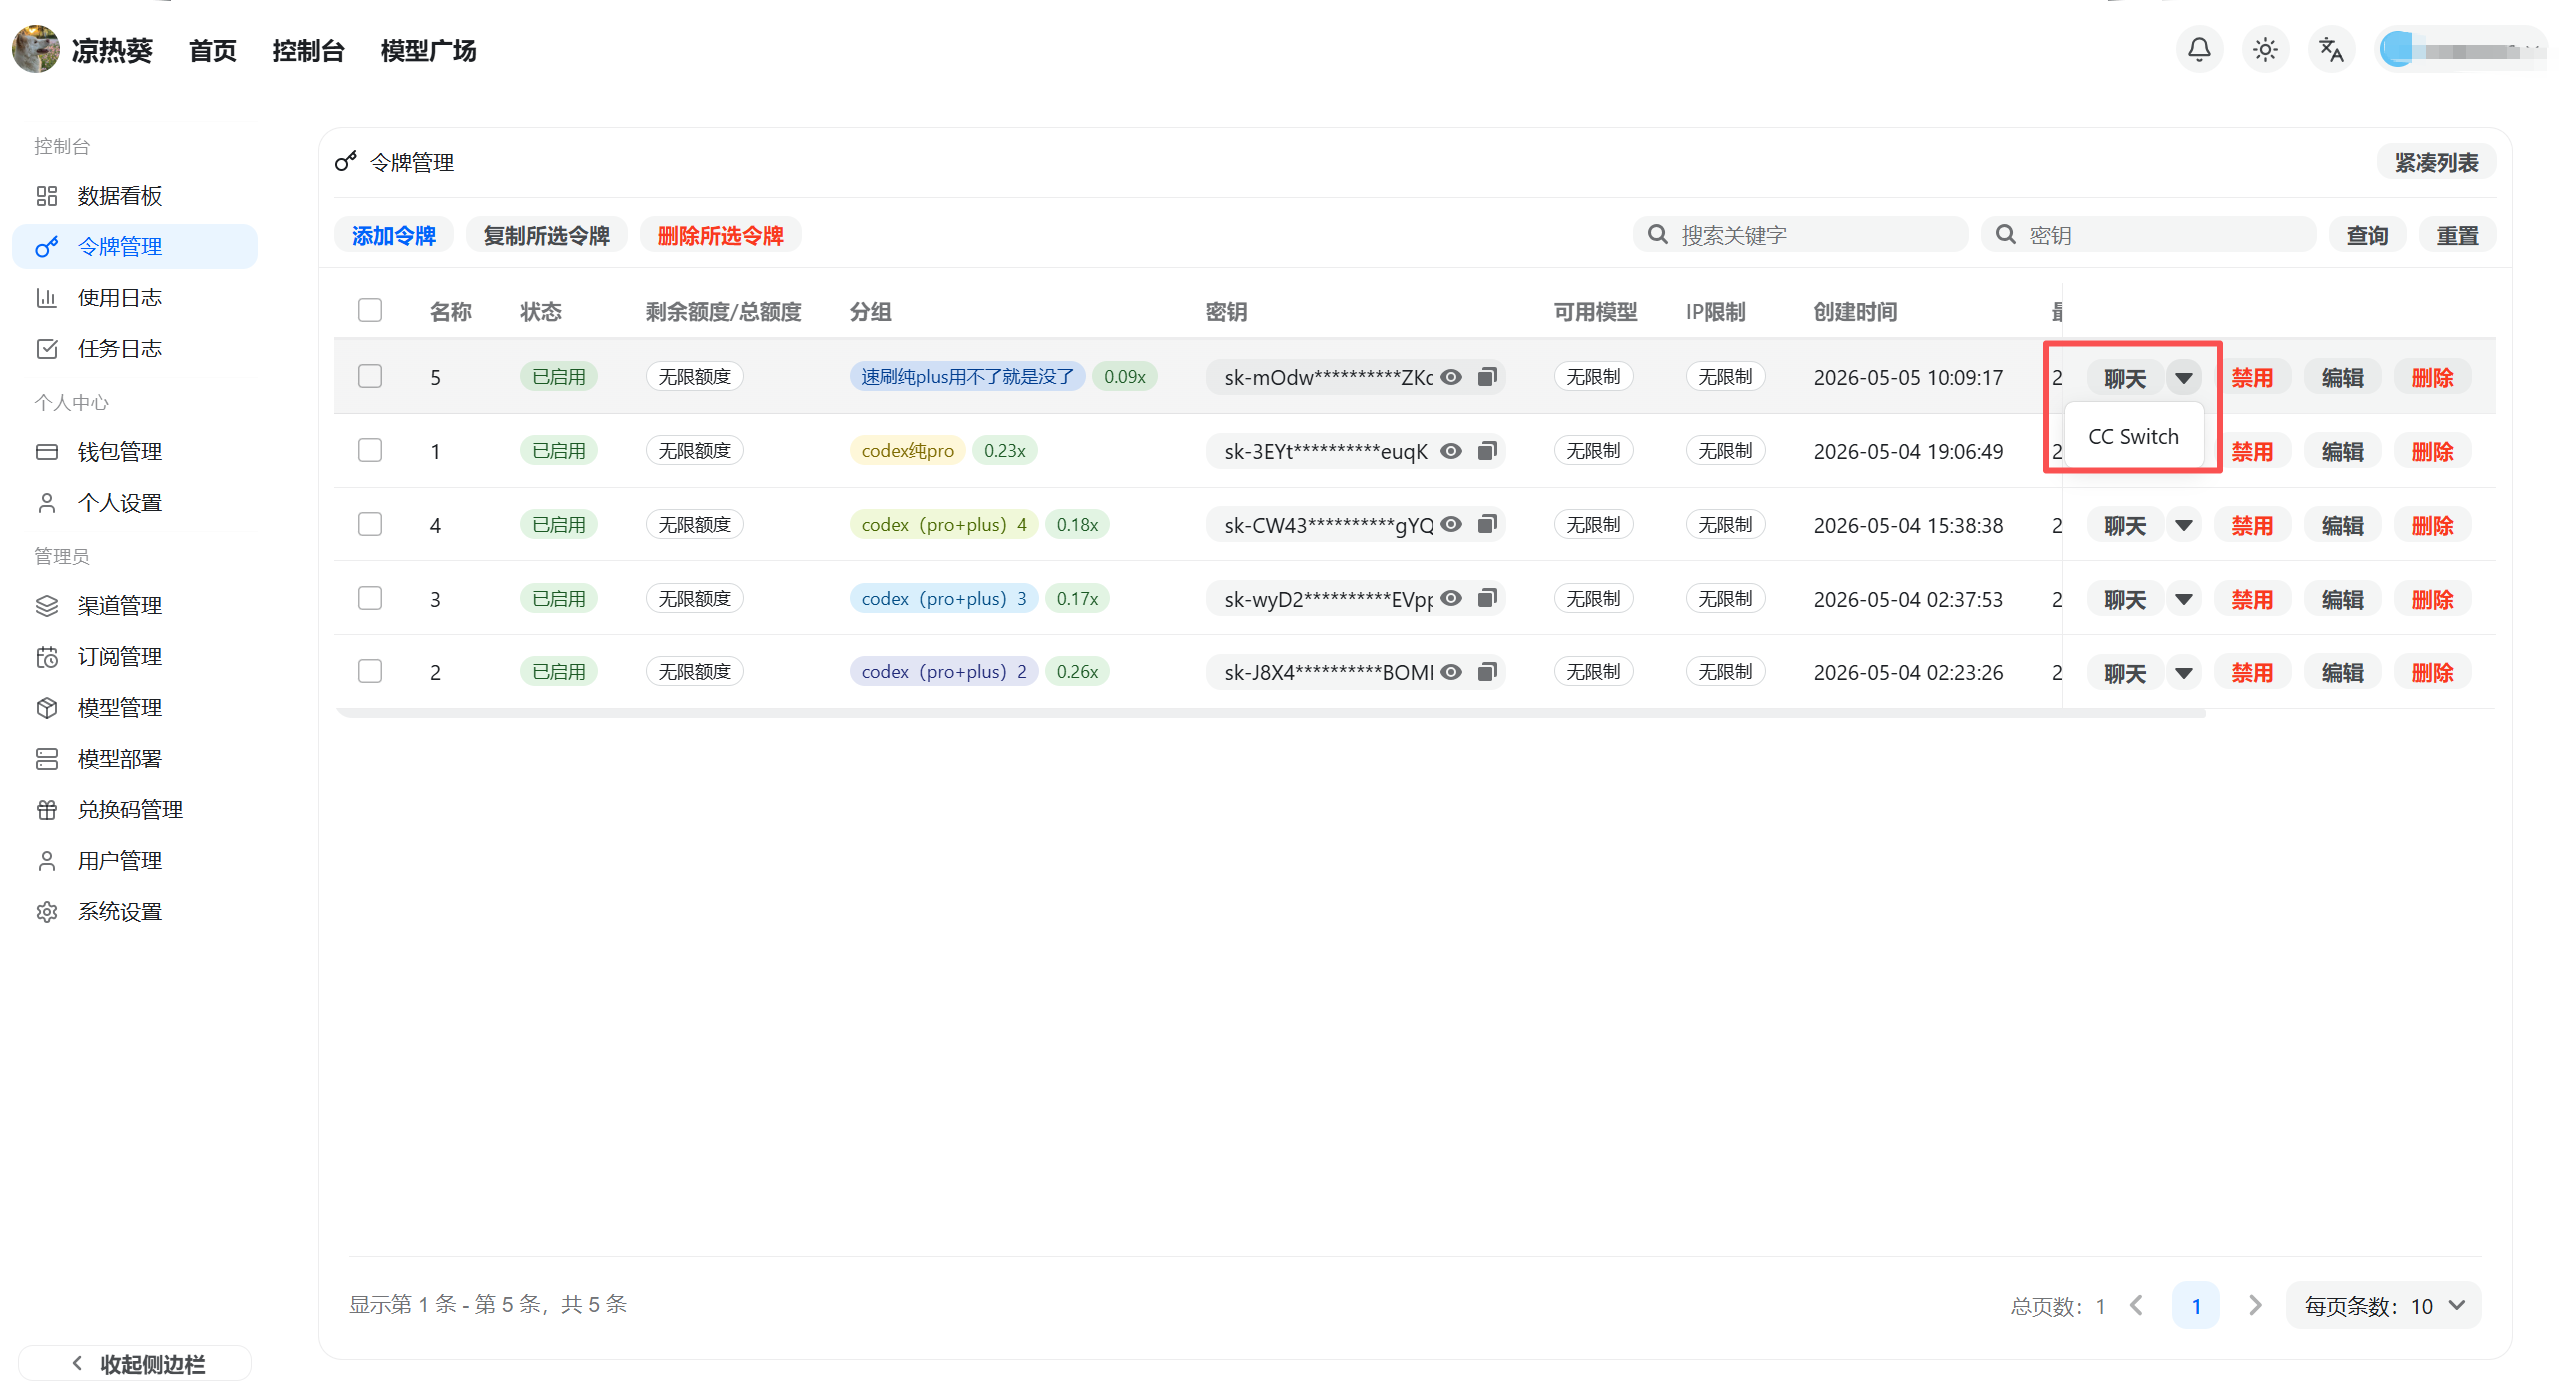Open 令牌管理 in the sidebar
The height and width of the screenshot is (1398, 2559).
tap(135, 247)
